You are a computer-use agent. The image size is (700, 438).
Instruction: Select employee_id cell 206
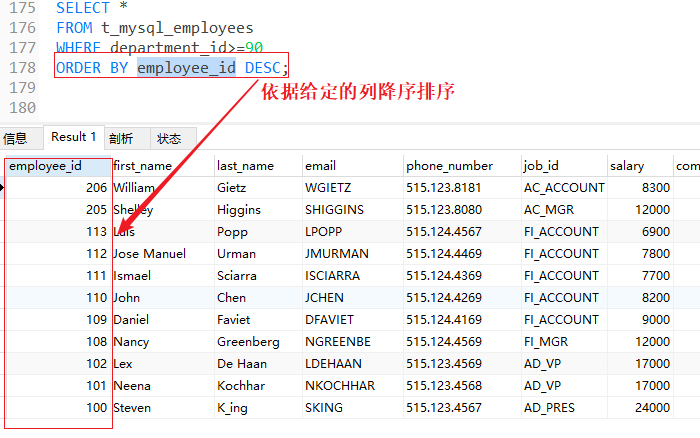point(58,188)
